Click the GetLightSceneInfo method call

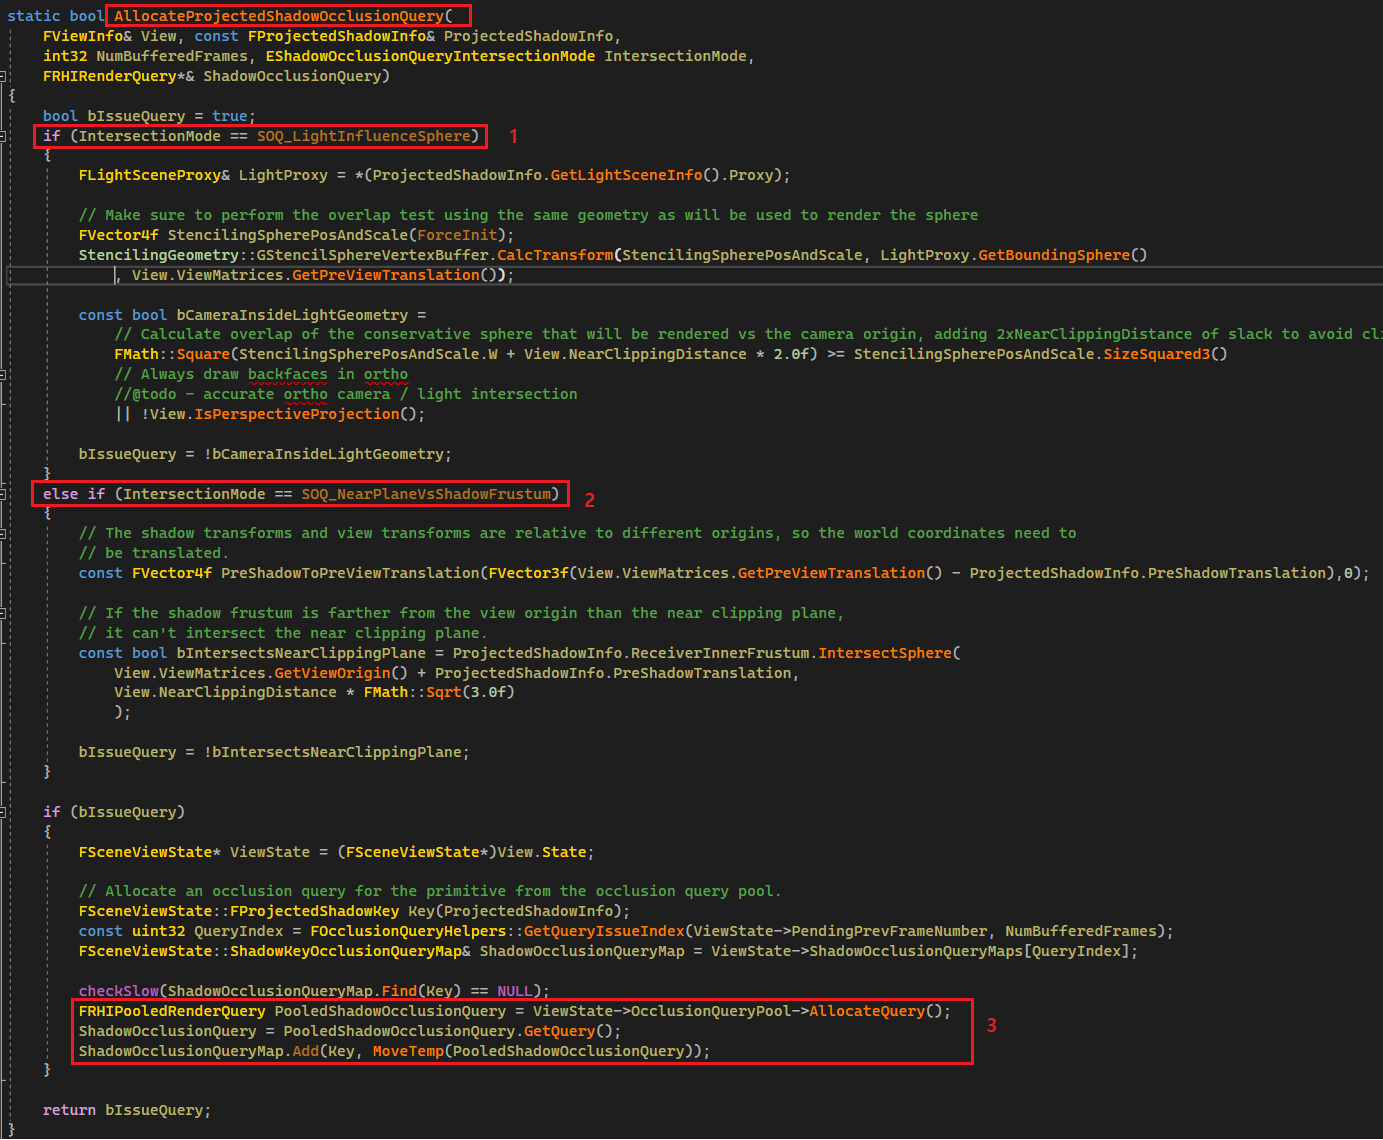[x=627, y=175]
